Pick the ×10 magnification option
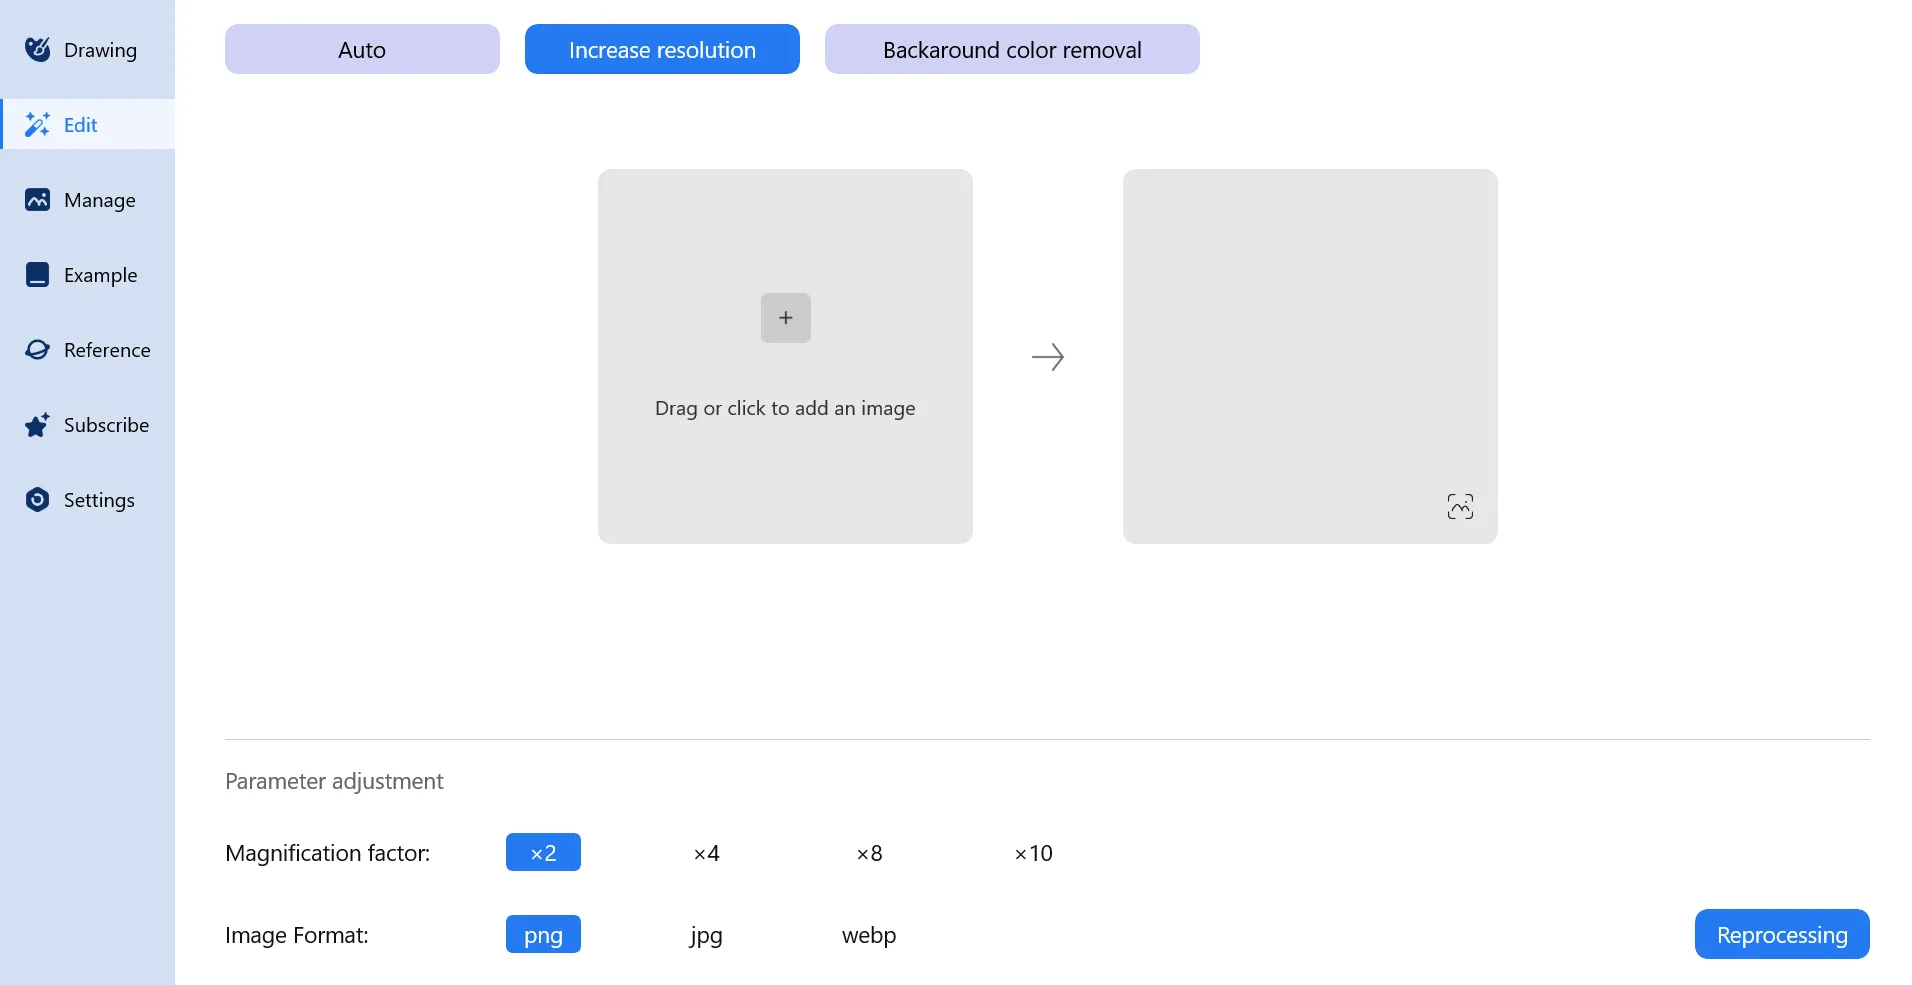The width and height of the screenshot is (1912, 985). point(1033,853)
